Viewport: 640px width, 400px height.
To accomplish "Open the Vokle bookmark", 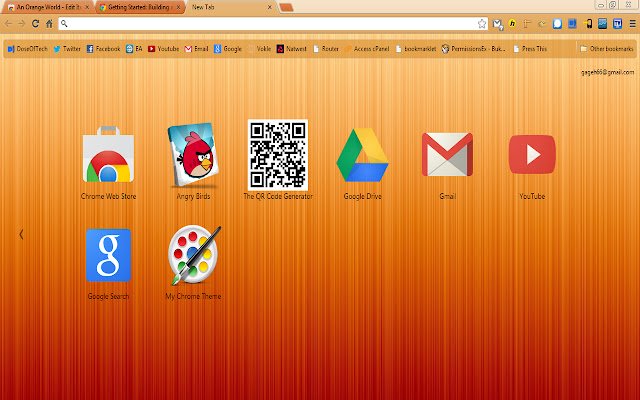I will point(259,49).
